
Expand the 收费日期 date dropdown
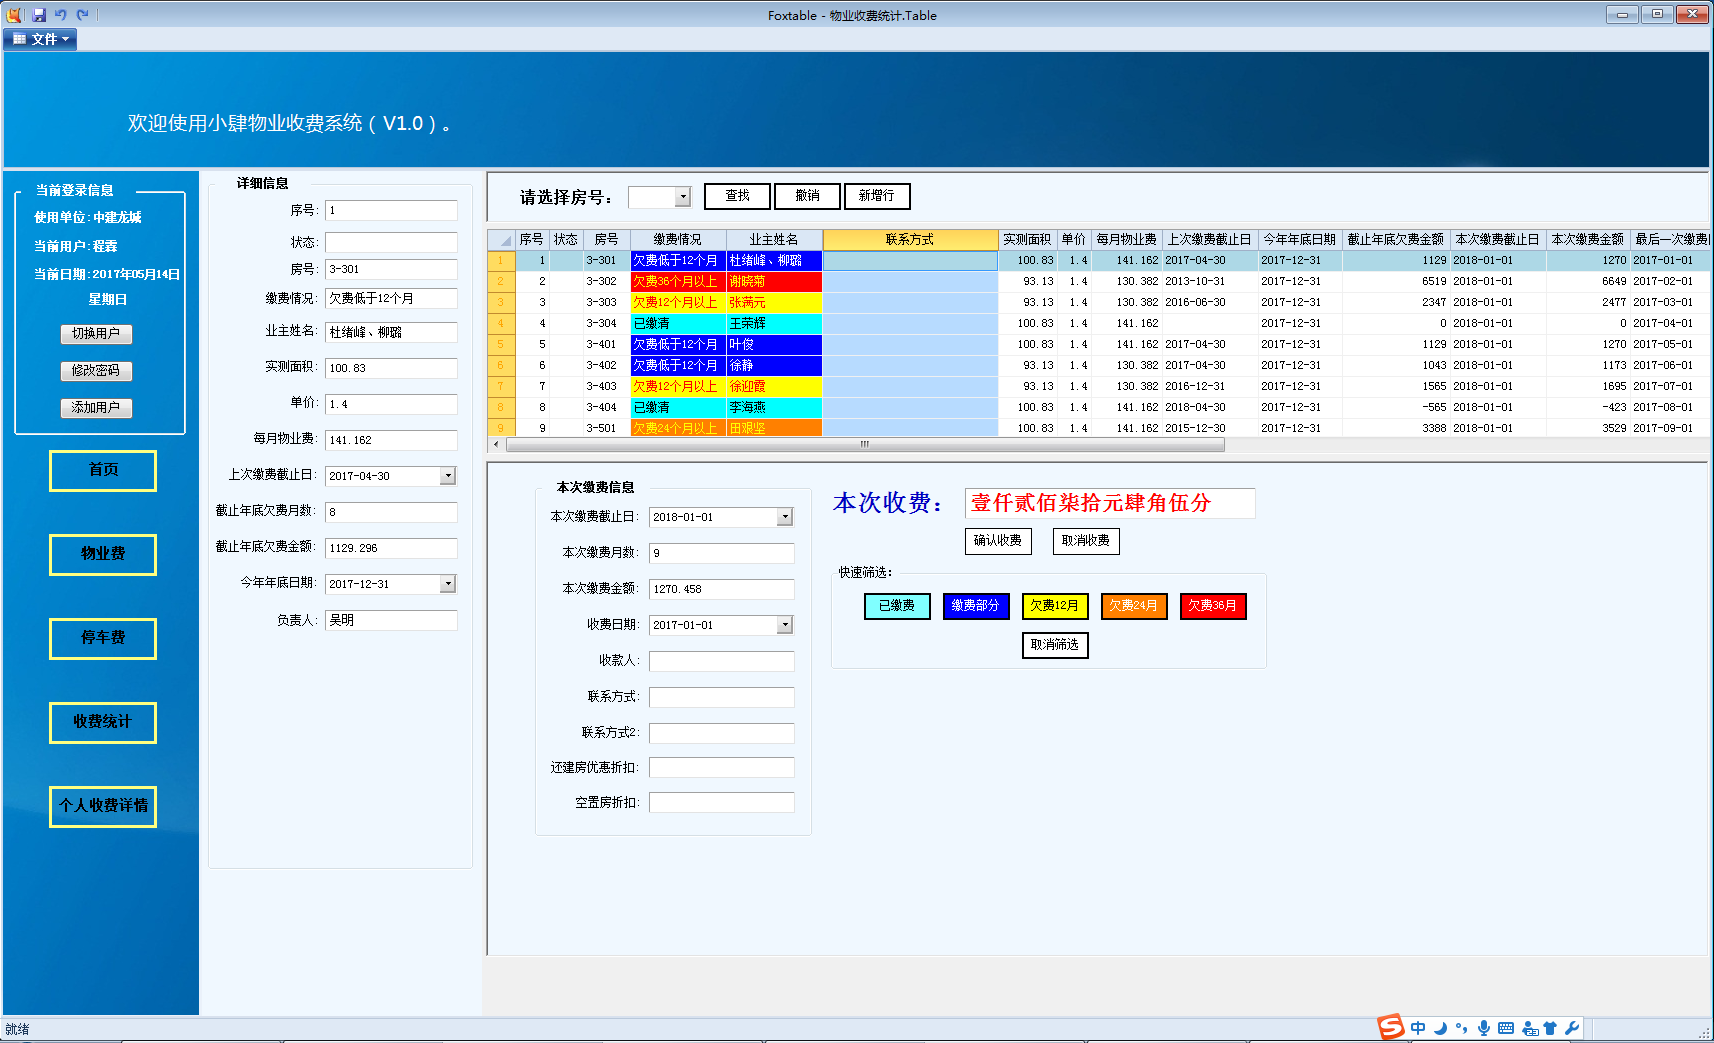coord(785,625)
